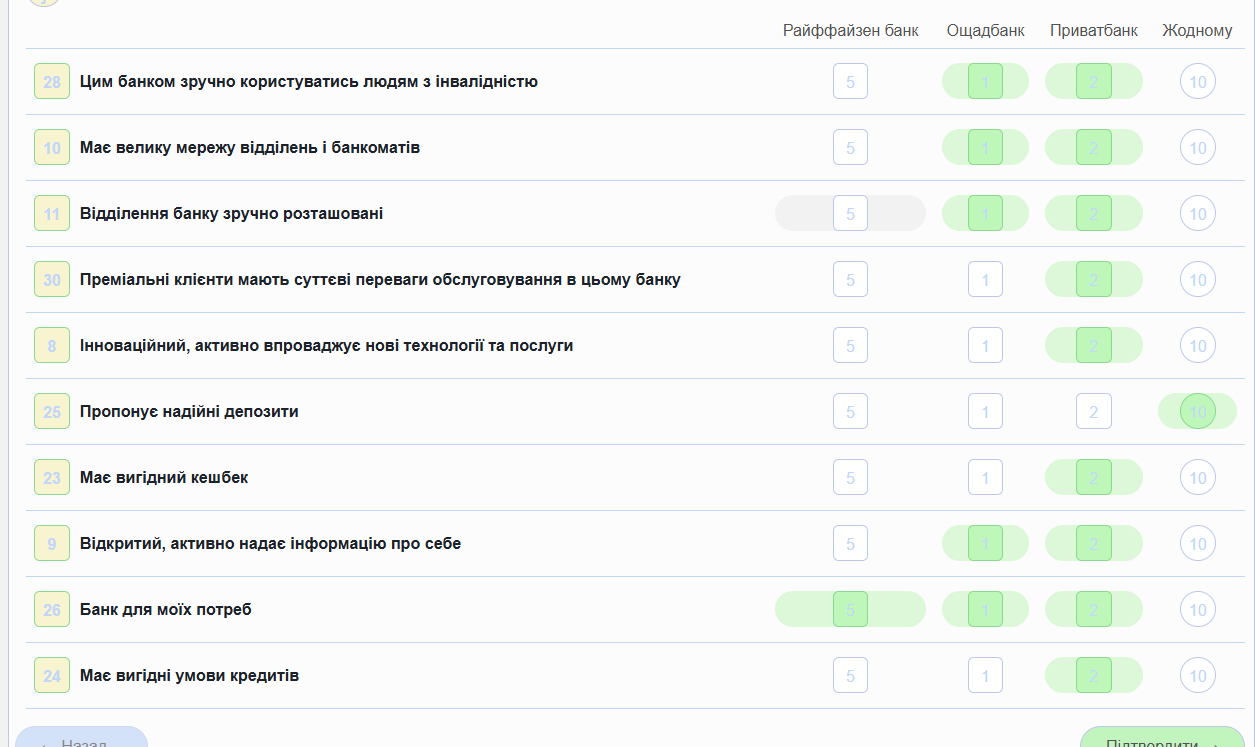This screenshot has height=747, width=1255.
Task: Check Райффайзен for Відділення зручно розташовані row
Action: 850,213
